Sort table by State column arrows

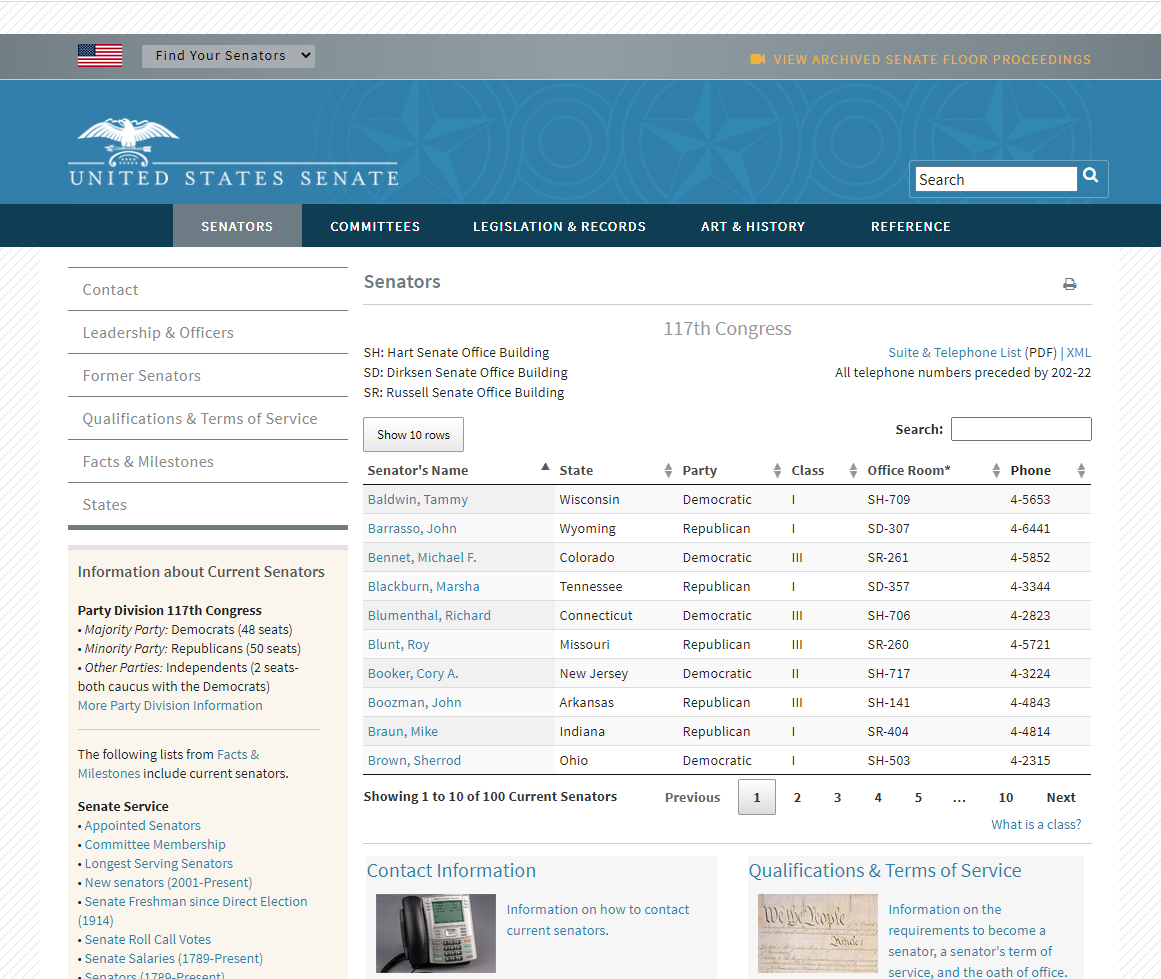pyautogui.click(x=668, y=470)
